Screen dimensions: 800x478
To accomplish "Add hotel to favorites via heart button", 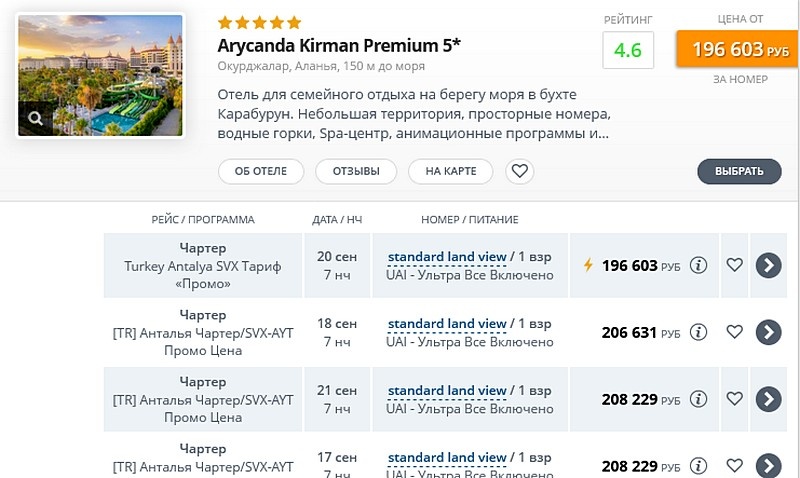I will tap(519, 171).
